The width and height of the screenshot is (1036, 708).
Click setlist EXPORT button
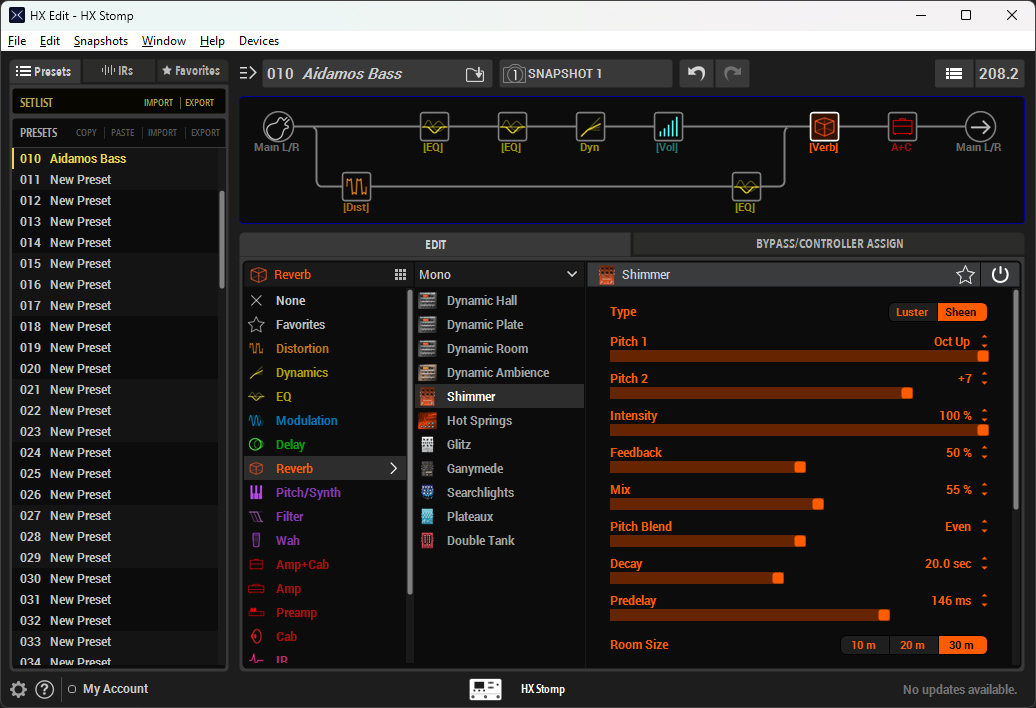click(200, 103)
